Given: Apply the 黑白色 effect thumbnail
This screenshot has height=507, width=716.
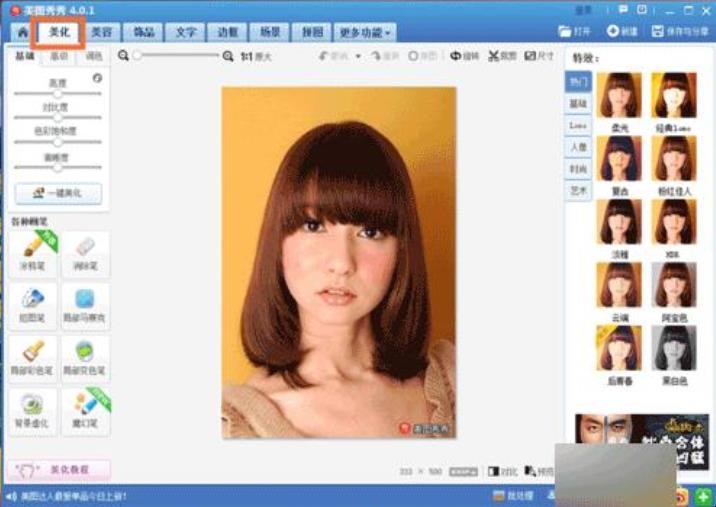Looking at the screenshot, I should (x=674, y=348).
